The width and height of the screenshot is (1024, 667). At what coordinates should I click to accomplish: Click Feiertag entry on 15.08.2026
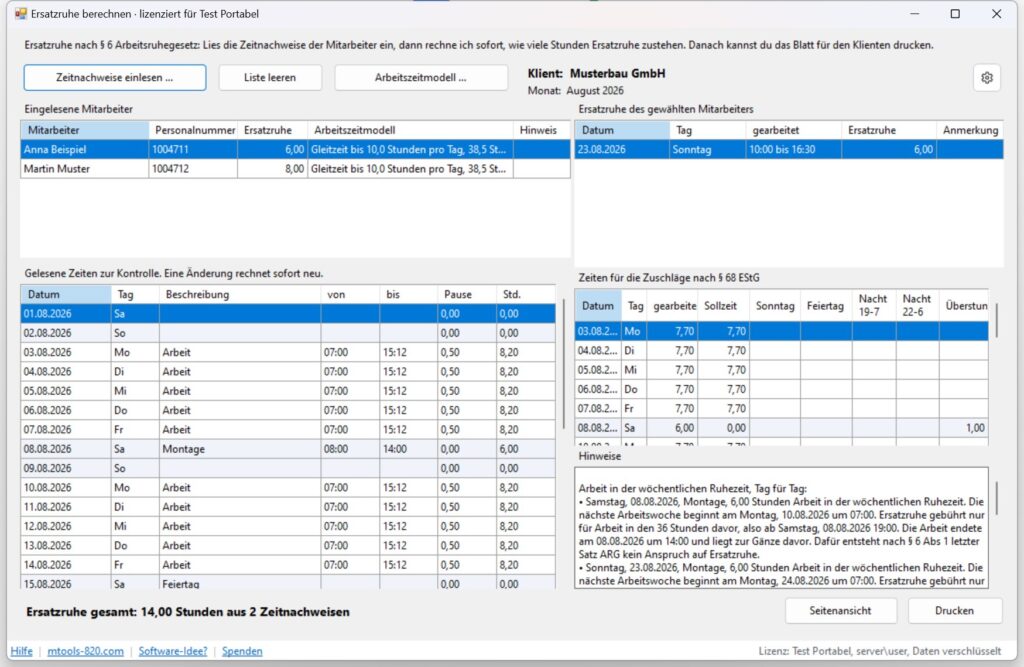[240, 584]
